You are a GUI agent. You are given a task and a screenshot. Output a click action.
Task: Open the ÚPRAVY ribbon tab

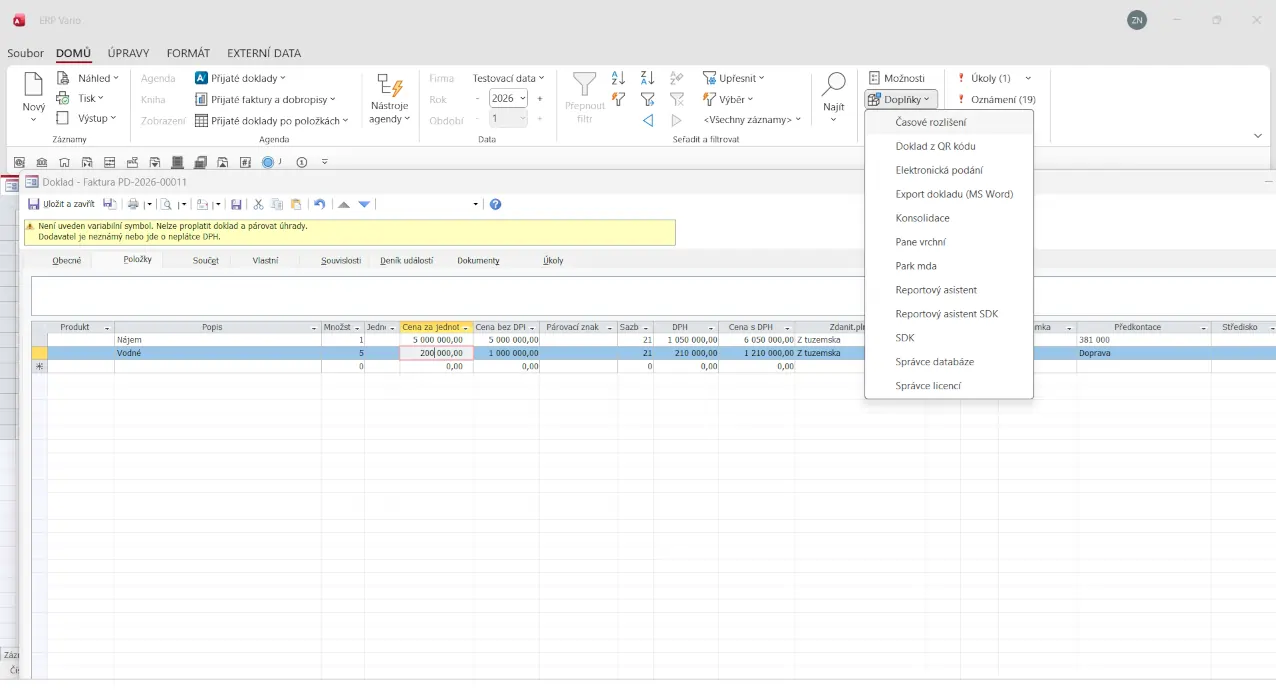coord(129,53)
